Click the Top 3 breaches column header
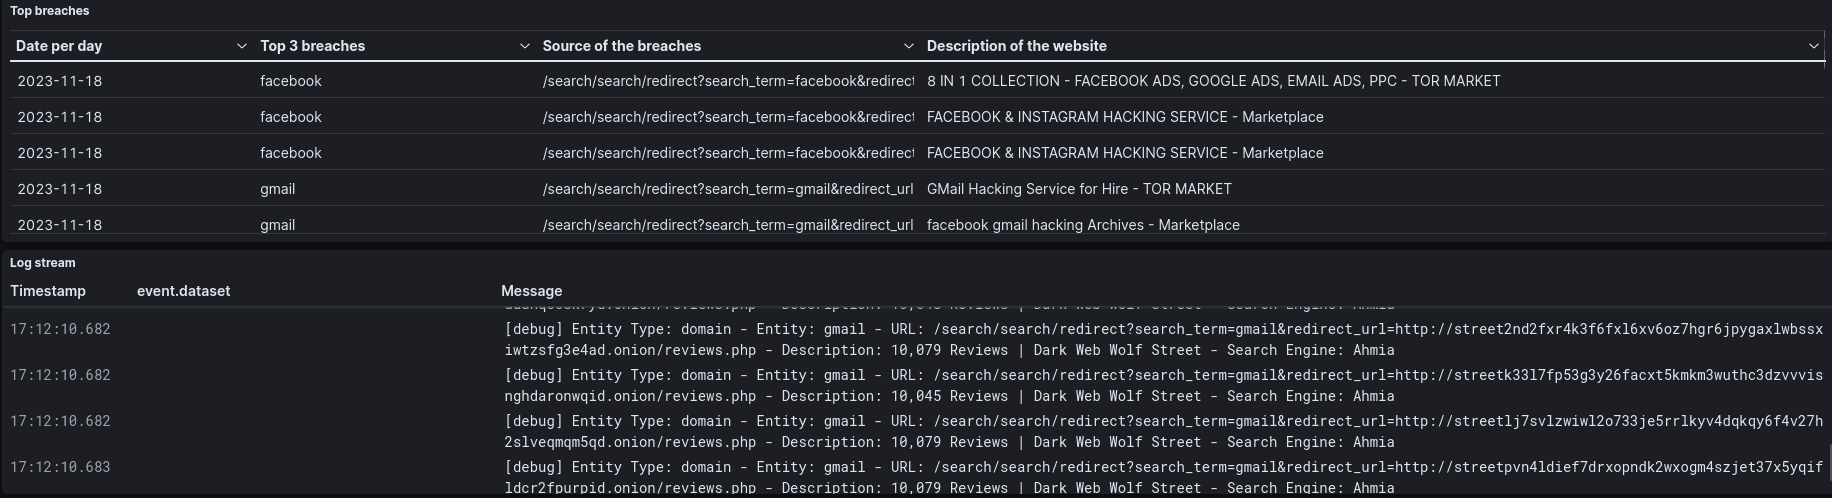Image resolution: width=1832 pixels, height=498 pixels. (x=312, y=46)
